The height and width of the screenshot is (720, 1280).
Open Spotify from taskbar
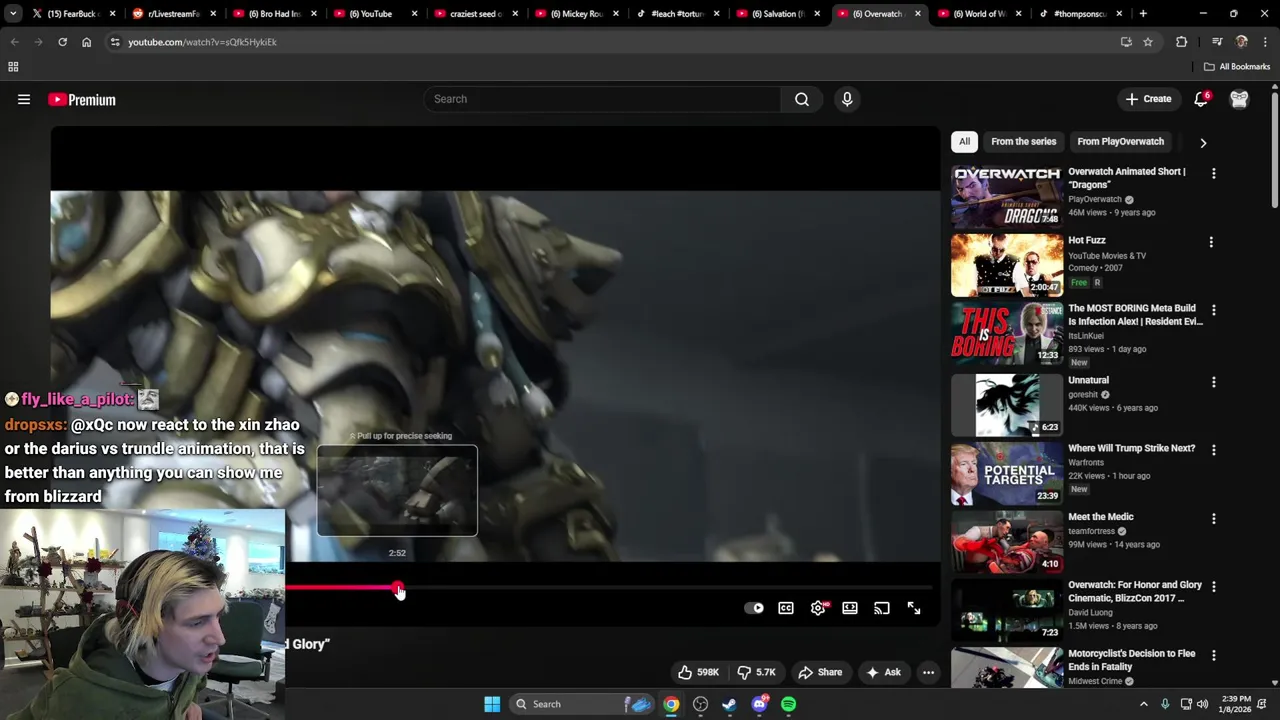[788, 704]
